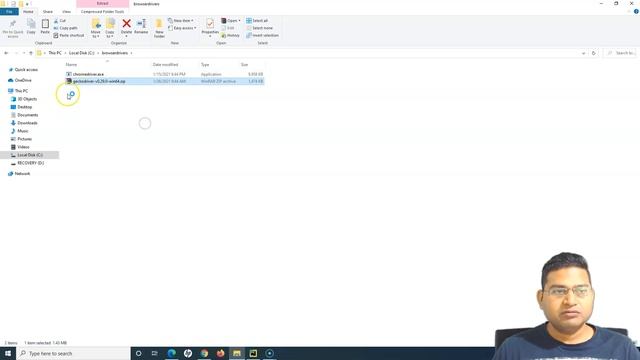Open the Move to dropdown

pos(96,28)
